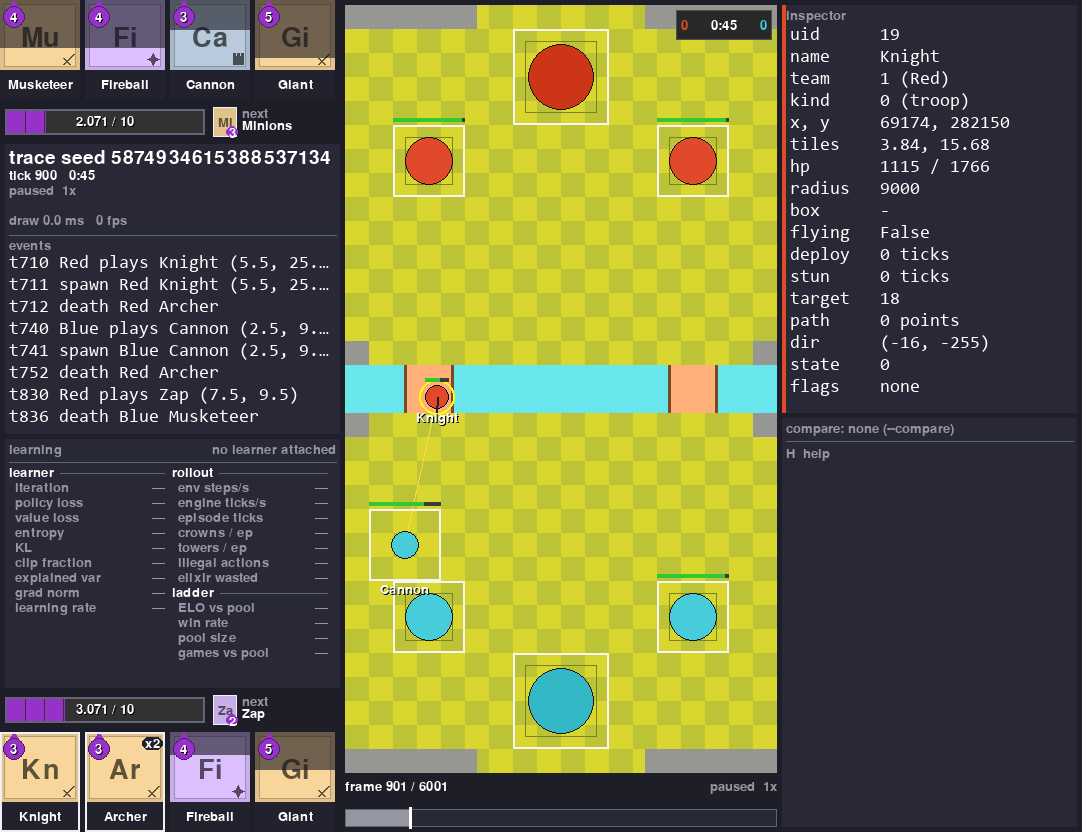Select the red Knight troop on bridge
Image resolution: width=1082 pixels, height=832 pixels.
pyautogui.click(x=437, y=397)
